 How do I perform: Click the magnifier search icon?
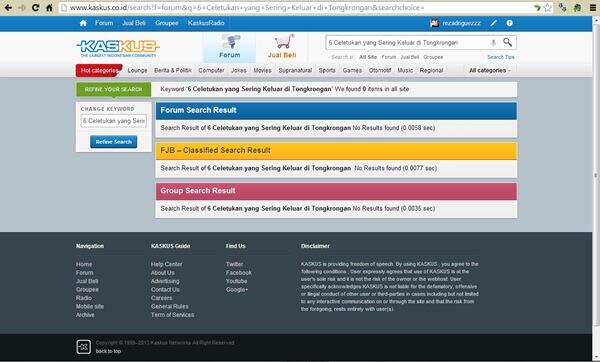[x=507, y=42]
